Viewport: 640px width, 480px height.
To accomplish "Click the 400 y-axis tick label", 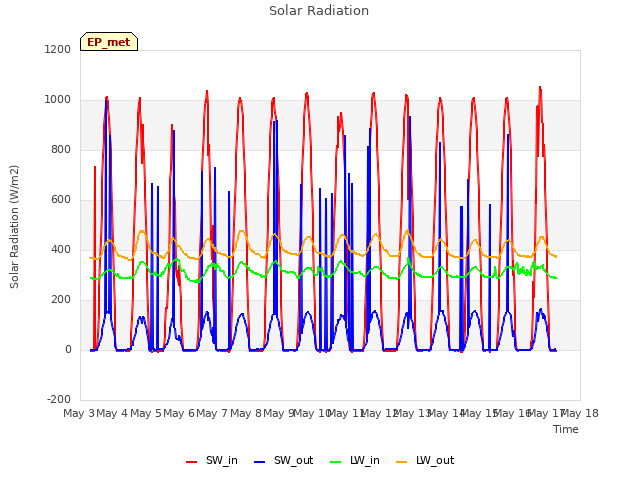I will coord(61,250).
